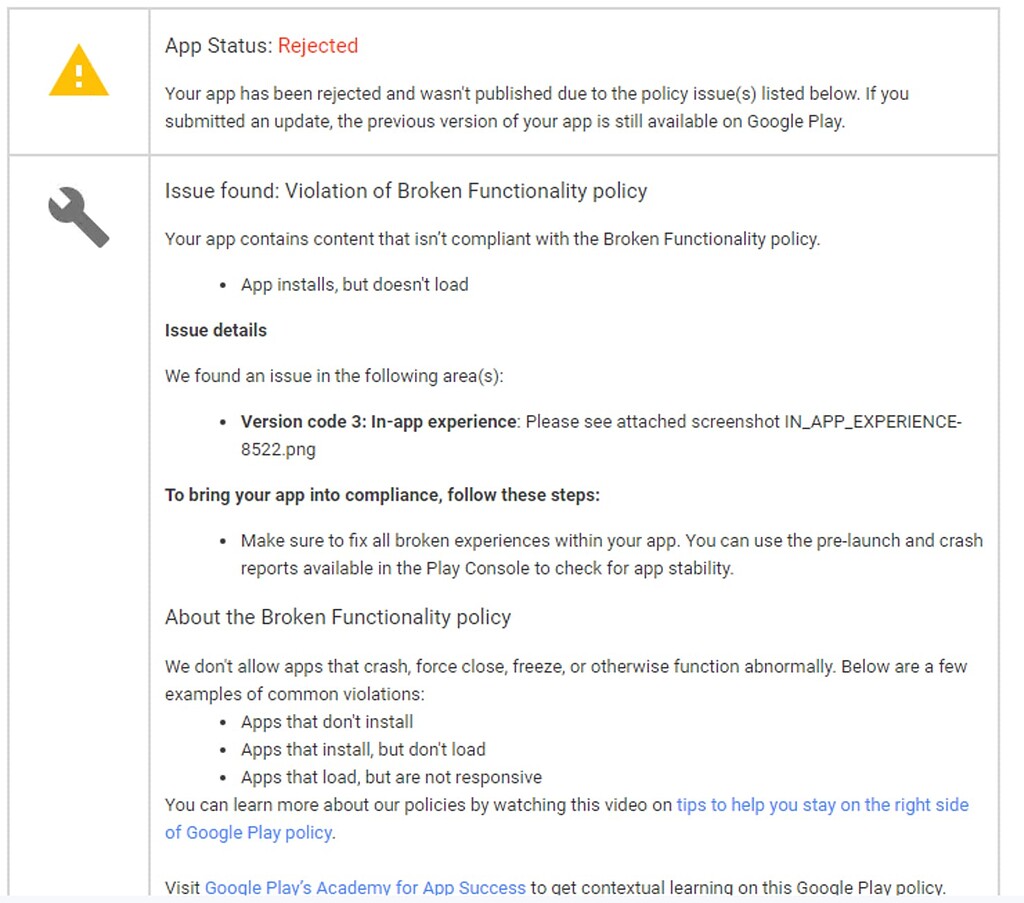Click the About the Broken Functionality policy heading
The image size is (1024, 903).
tap(338, 617)
